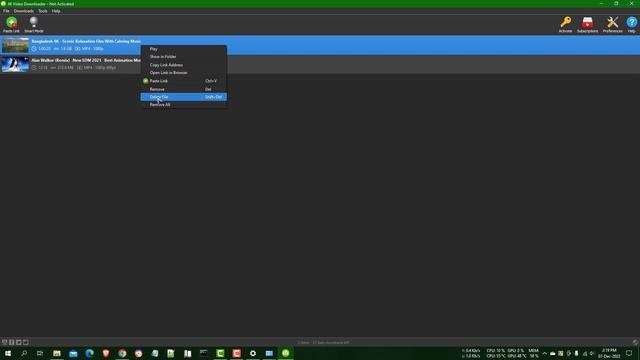Select Open Link in Browser entry
The width and height of the screenshot is (640, 360).
pyautogui.click(x=184, y=73)
